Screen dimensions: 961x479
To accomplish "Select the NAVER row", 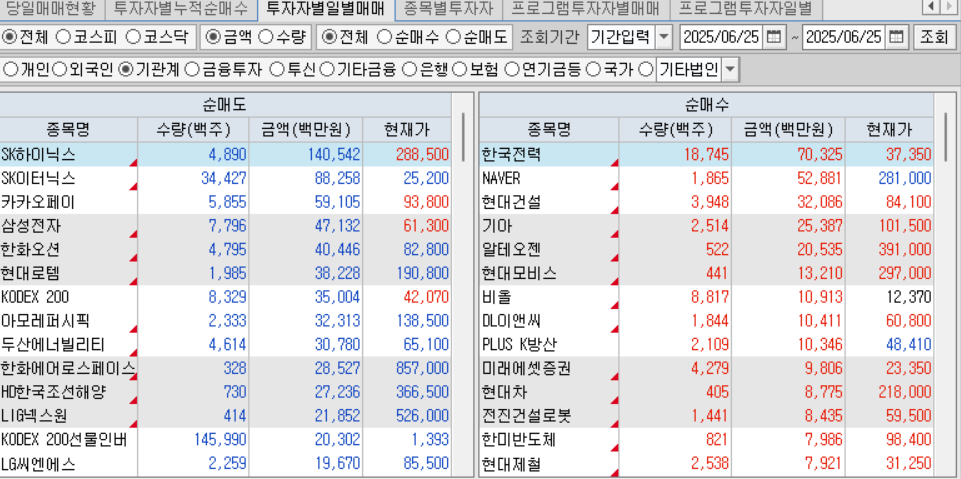I will point(707,178).
